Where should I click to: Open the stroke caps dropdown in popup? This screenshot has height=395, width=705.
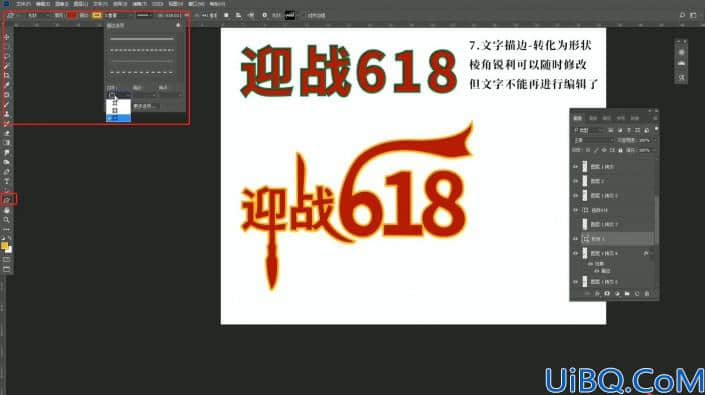tap(144, 95)
